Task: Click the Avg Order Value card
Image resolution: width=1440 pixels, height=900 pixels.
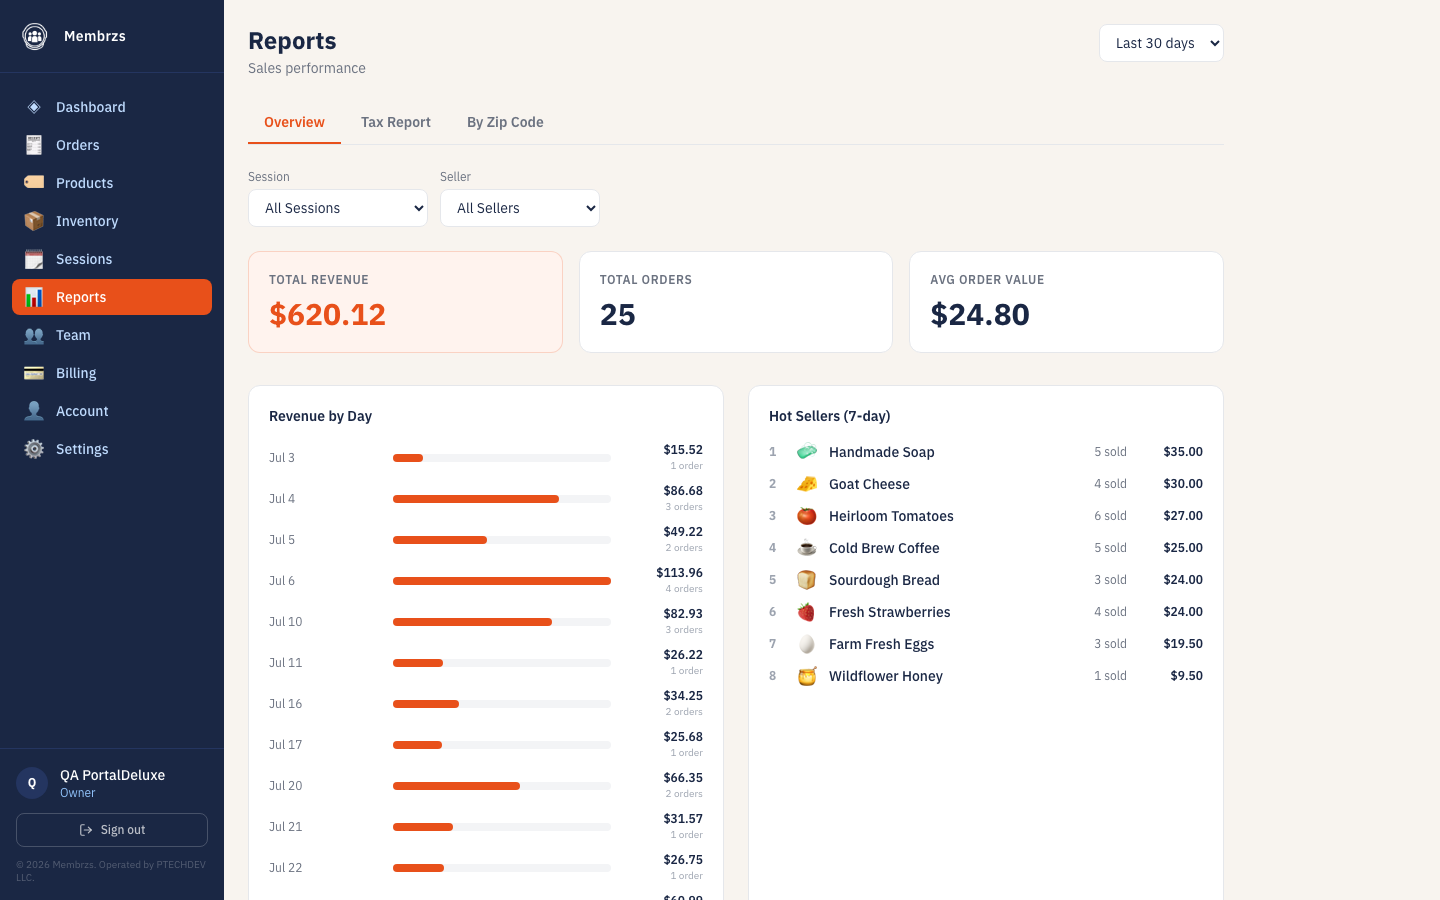Action: click(x=1066, y=302)
